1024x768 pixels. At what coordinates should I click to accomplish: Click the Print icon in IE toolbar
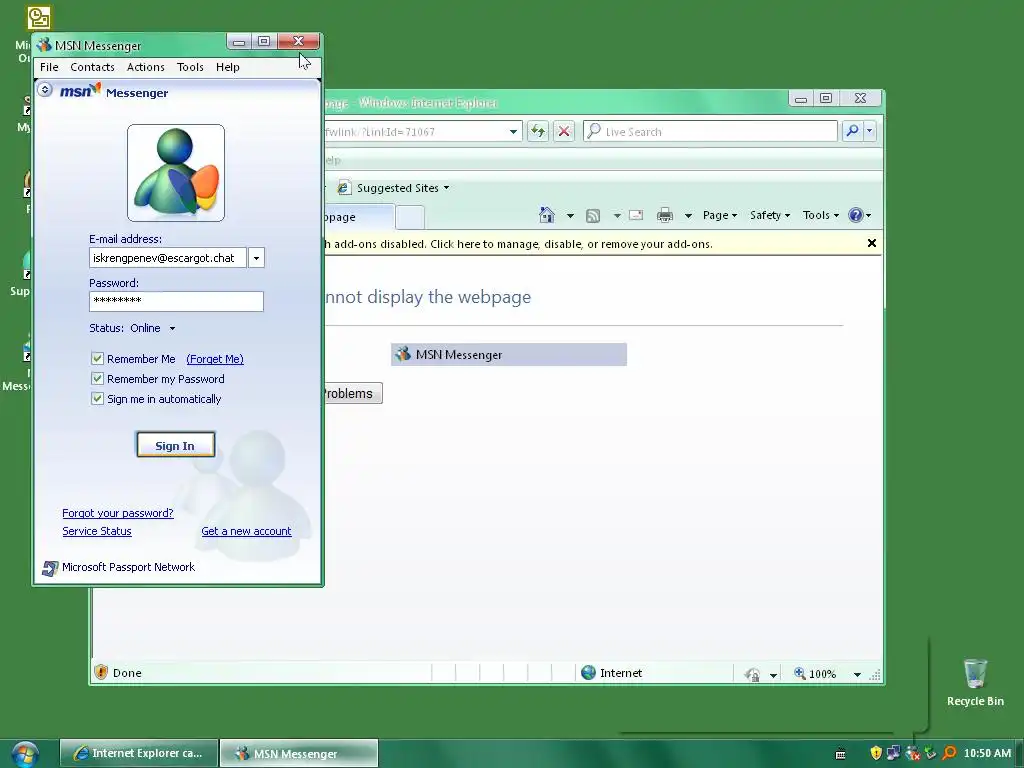point(665,215)
